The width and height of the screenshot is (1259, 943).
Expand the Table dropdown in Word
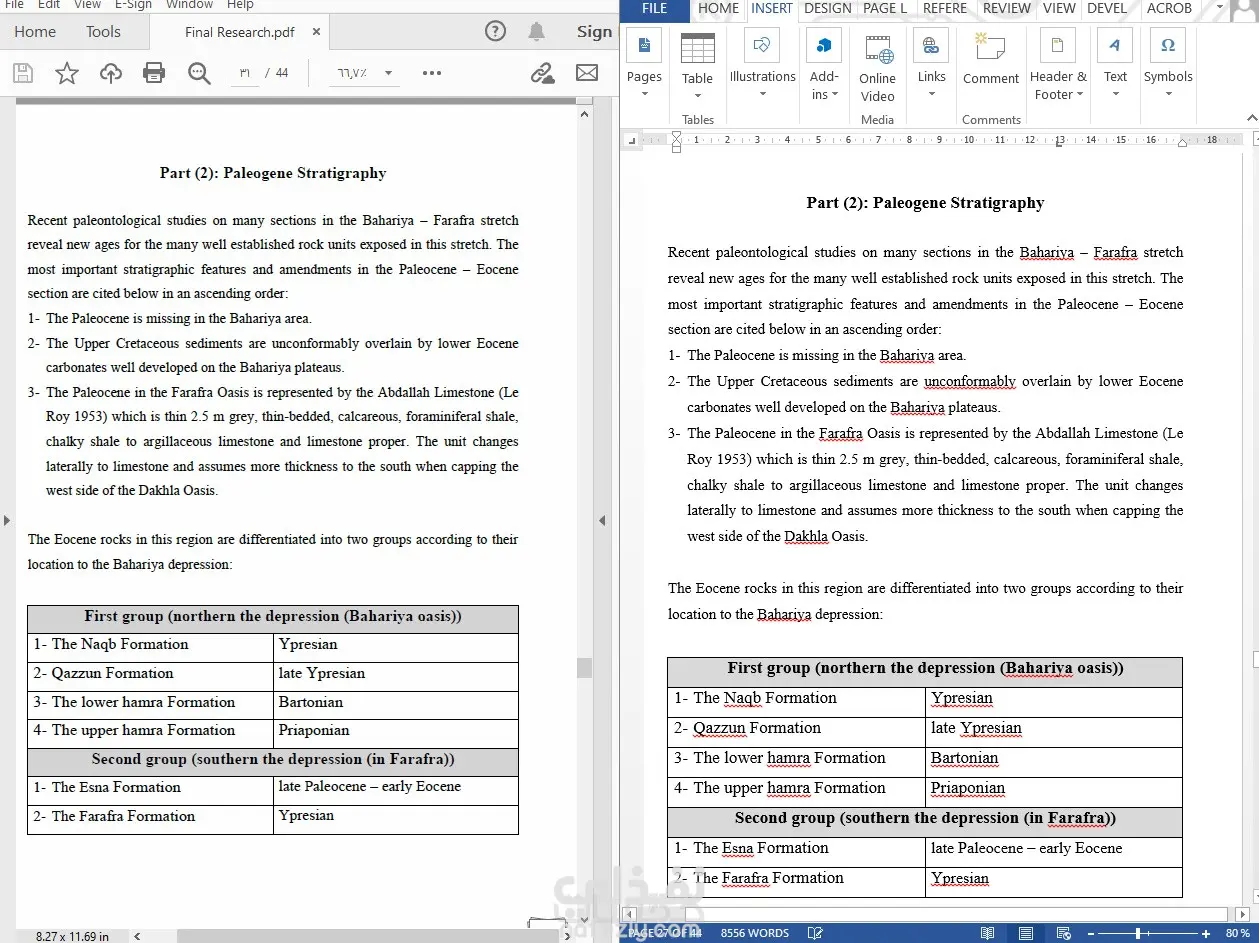[697, 96]
